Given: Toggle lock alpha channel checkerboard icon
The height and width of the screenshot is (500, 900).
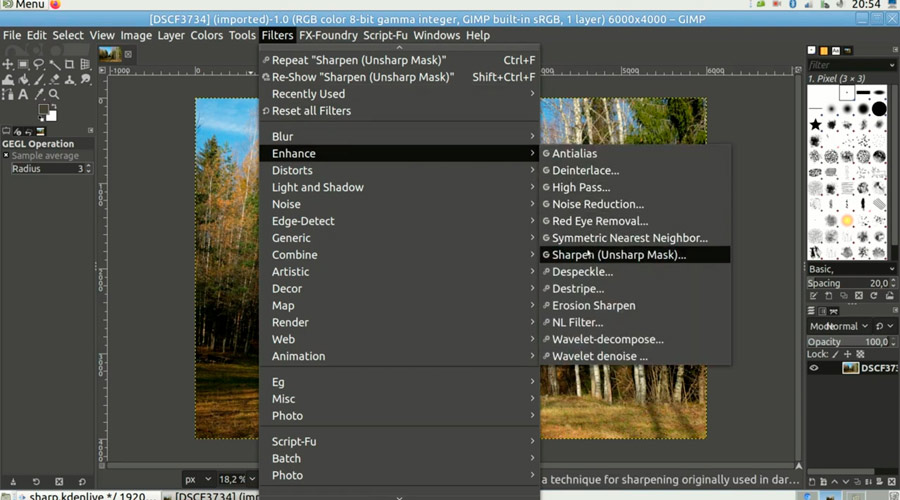Looking at the screenshot, I should click(x=860, y=354).
